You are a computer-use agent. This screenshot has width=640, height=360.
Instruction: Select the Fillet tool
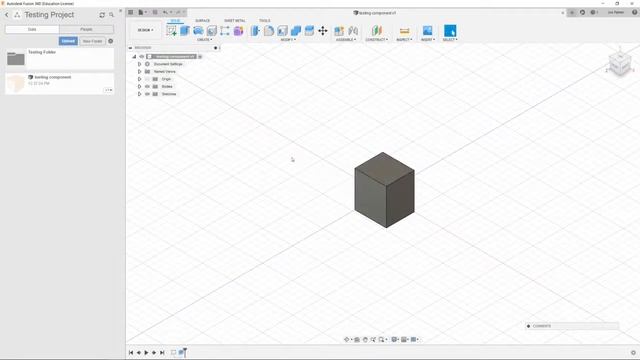(x=269, y=31)
